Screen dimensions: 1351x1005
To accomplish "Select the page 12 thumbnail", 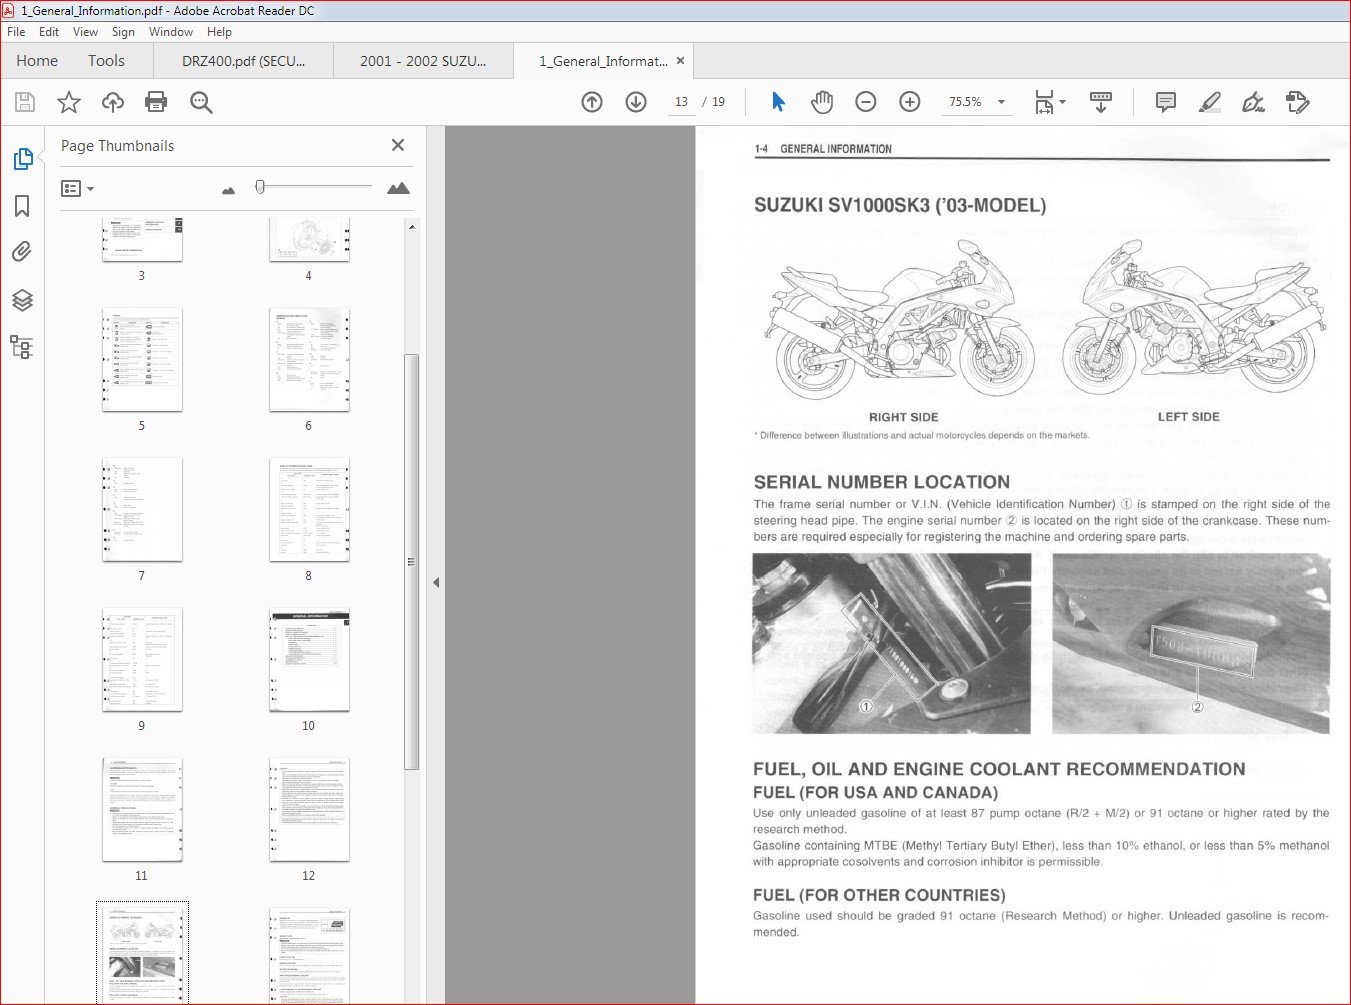I will click(x=309, y=810).
